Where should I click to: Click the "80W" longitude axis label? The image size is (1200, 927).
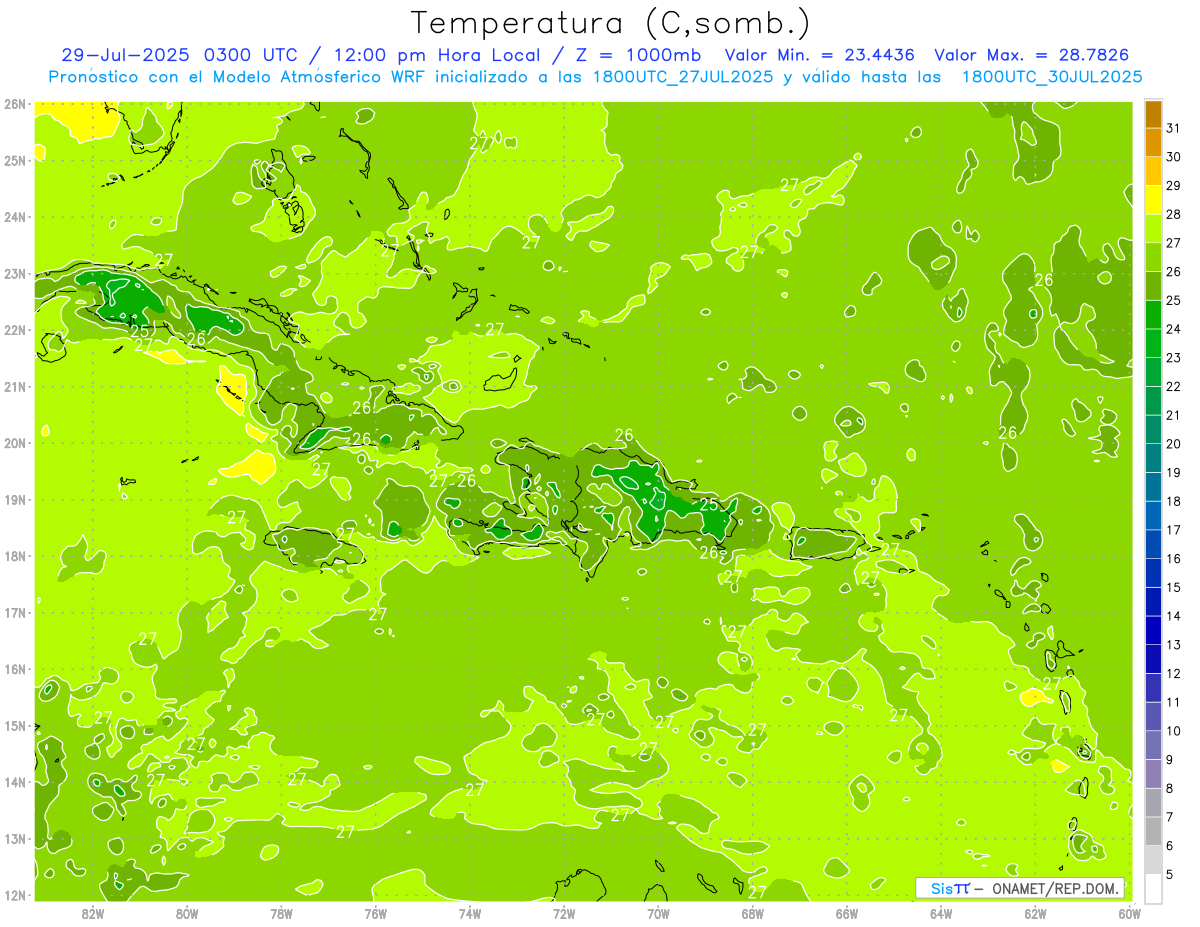(187, 914)
